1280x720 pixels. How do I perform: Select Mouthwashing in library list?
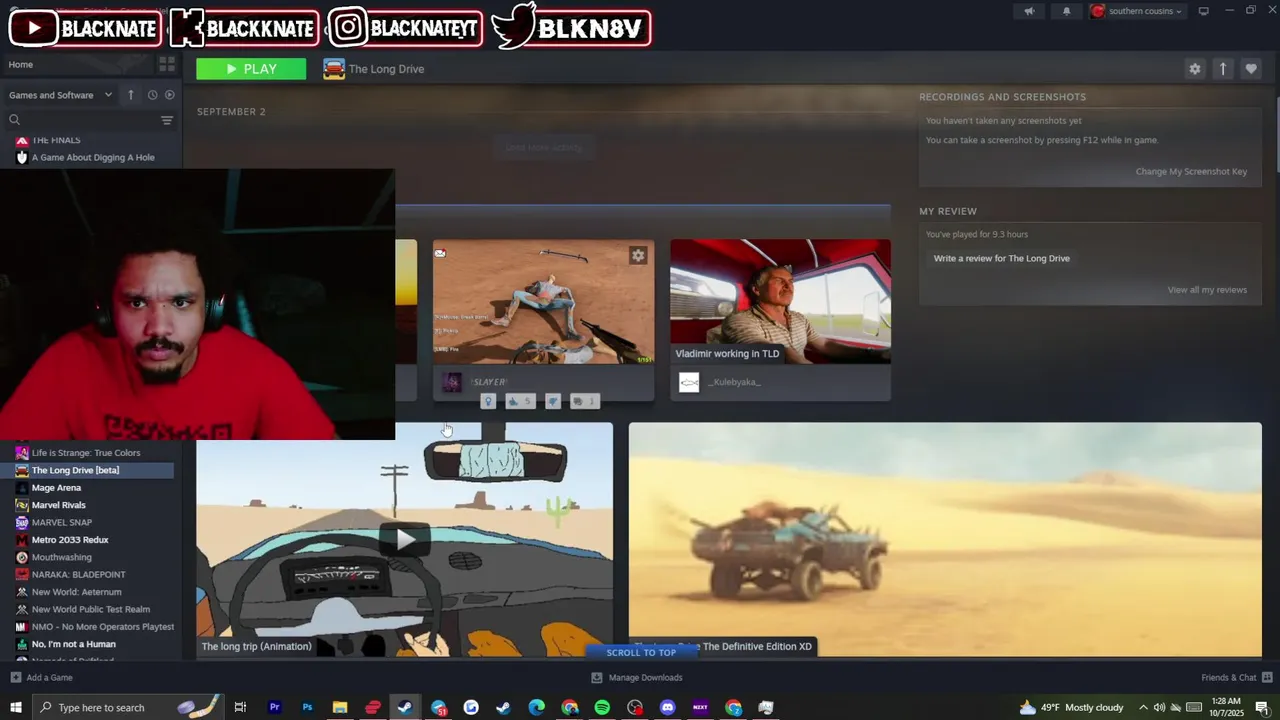pos(61,557)
